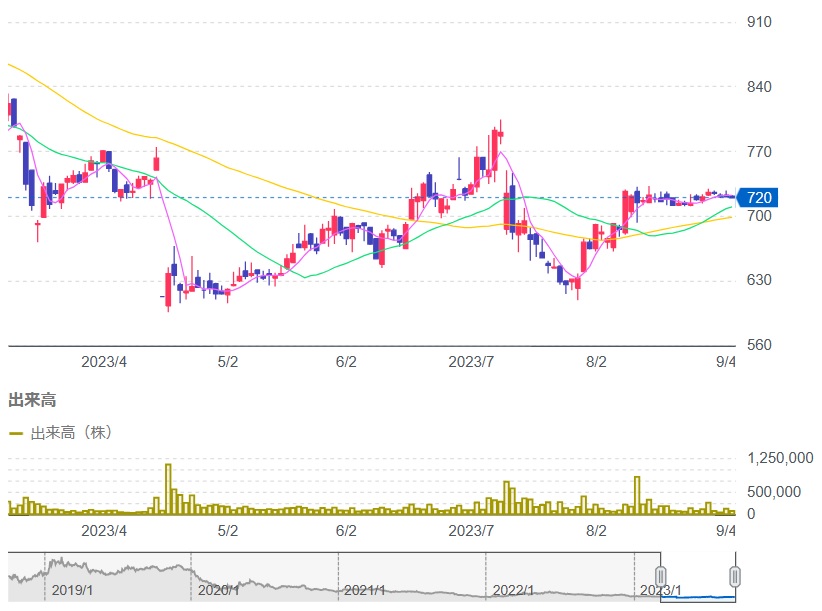
Task: Click the 6/2 date label under the price chart
Action: (346, 362)
